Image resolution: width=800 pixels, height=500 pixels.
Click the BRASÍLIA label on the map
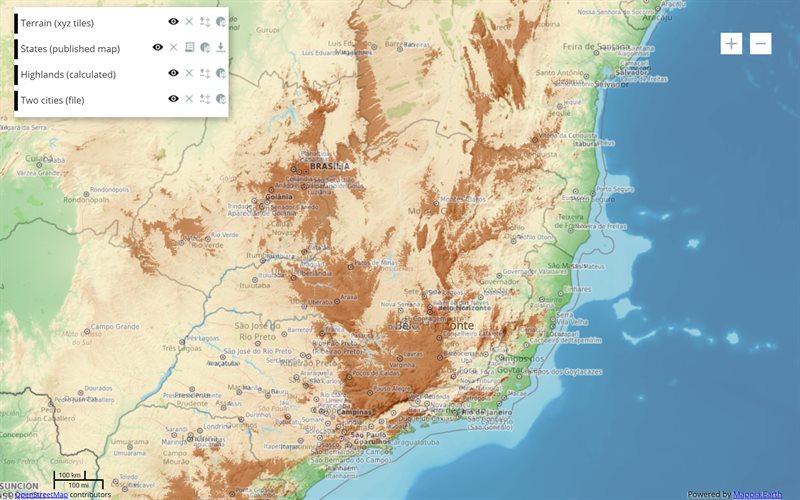330,166
